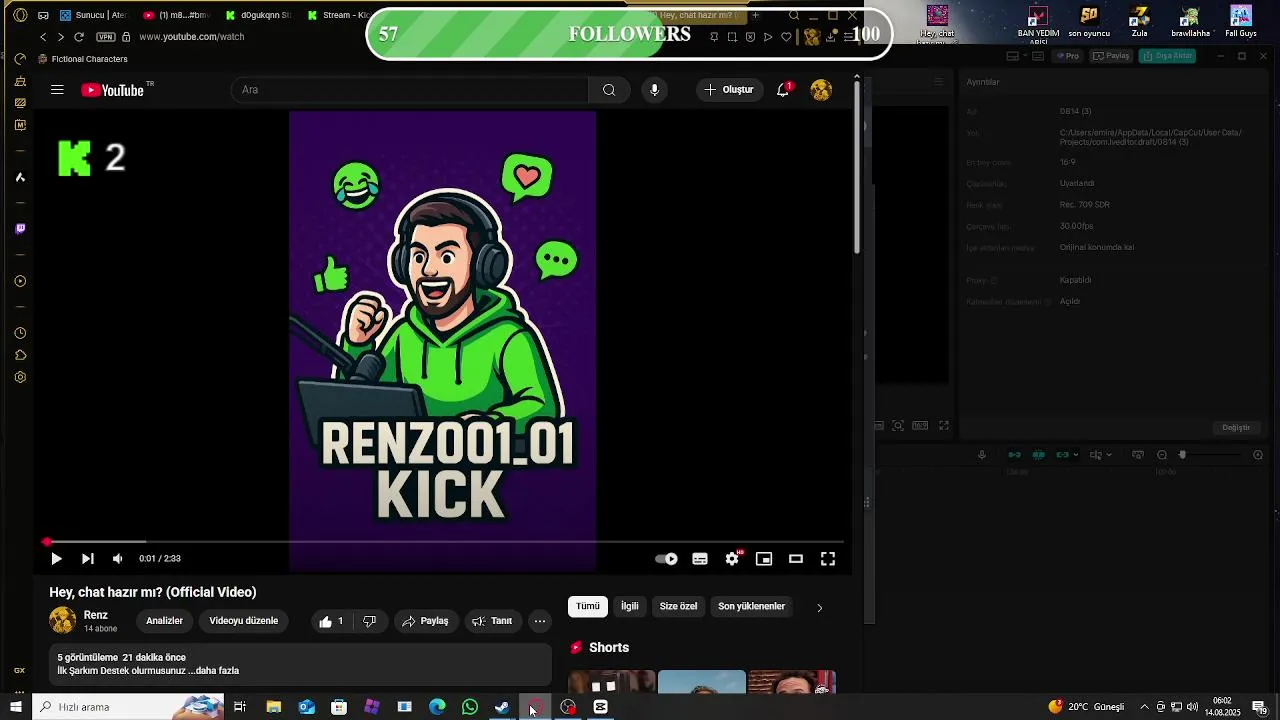The height and width of the screenshot is (720, 1280).
Task: Go back in the browser history
Action: click(43, 37)
